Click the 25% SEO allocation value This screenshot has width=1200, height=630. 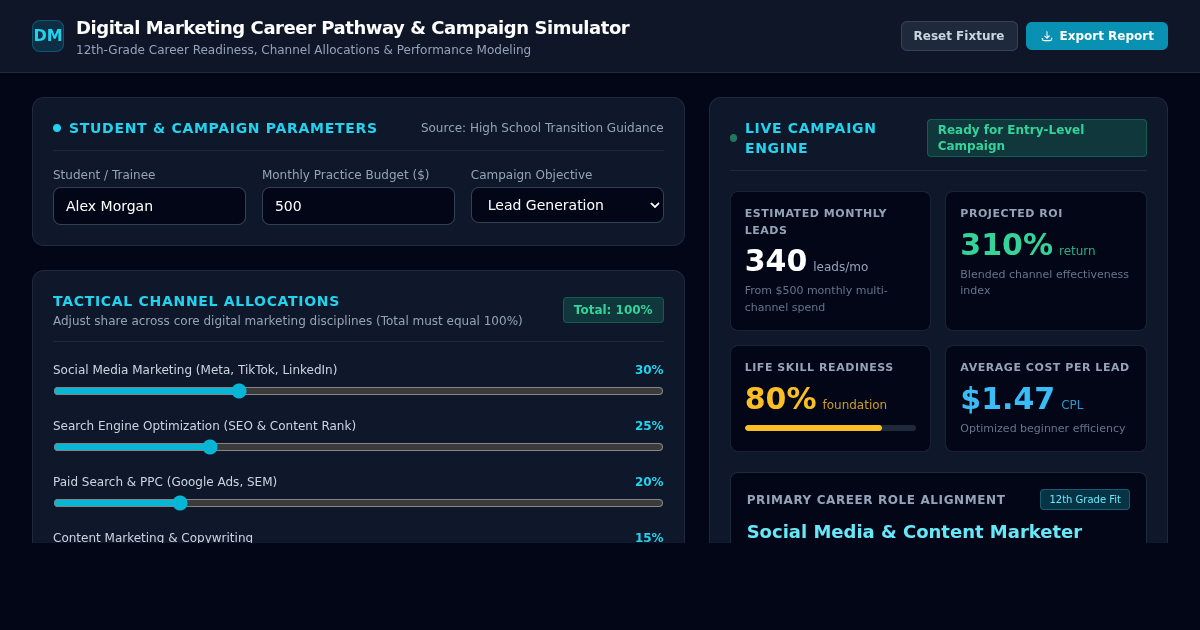(x=649, y=426)
